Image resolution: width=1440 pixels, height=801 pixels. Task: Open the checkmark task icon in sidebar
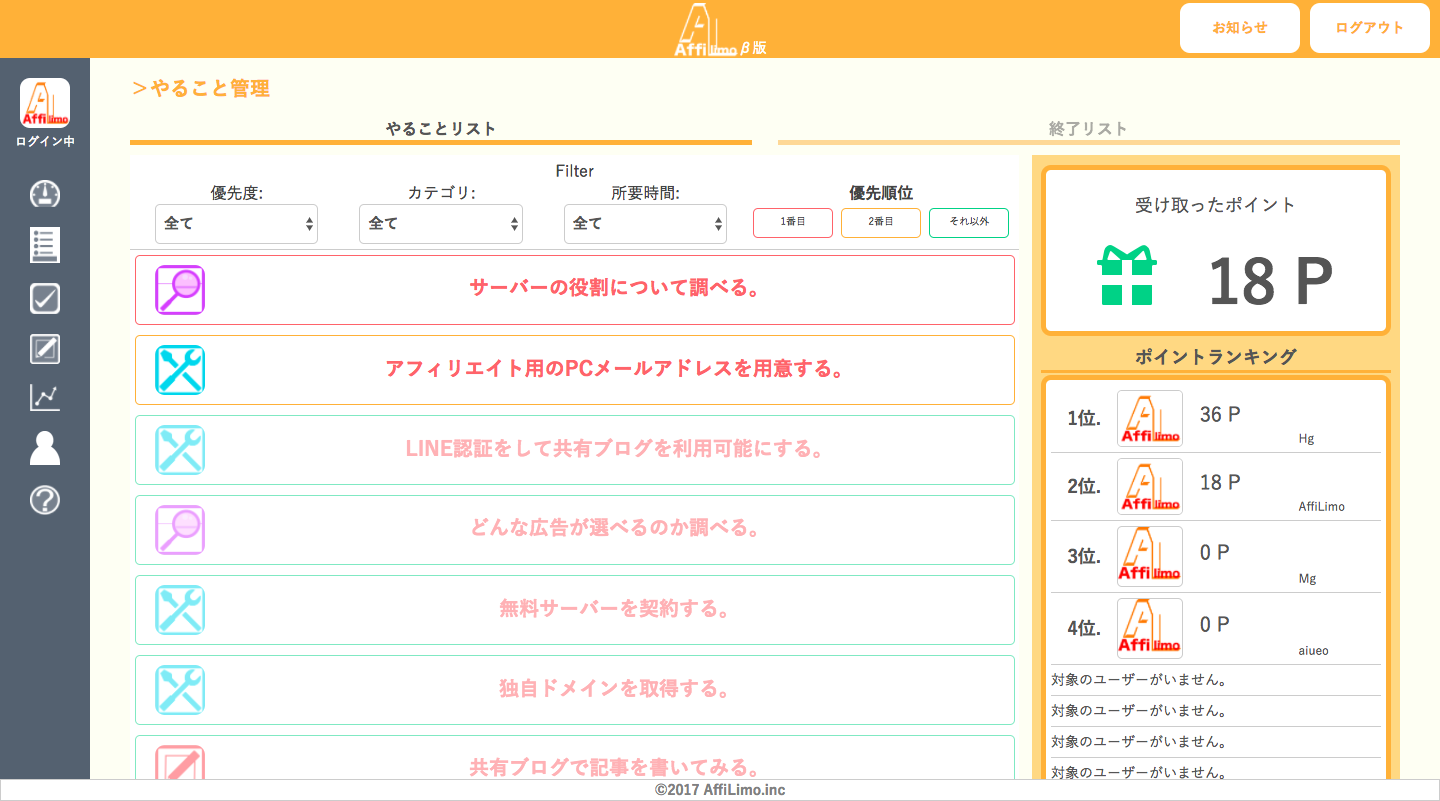[x=45, y=297]
